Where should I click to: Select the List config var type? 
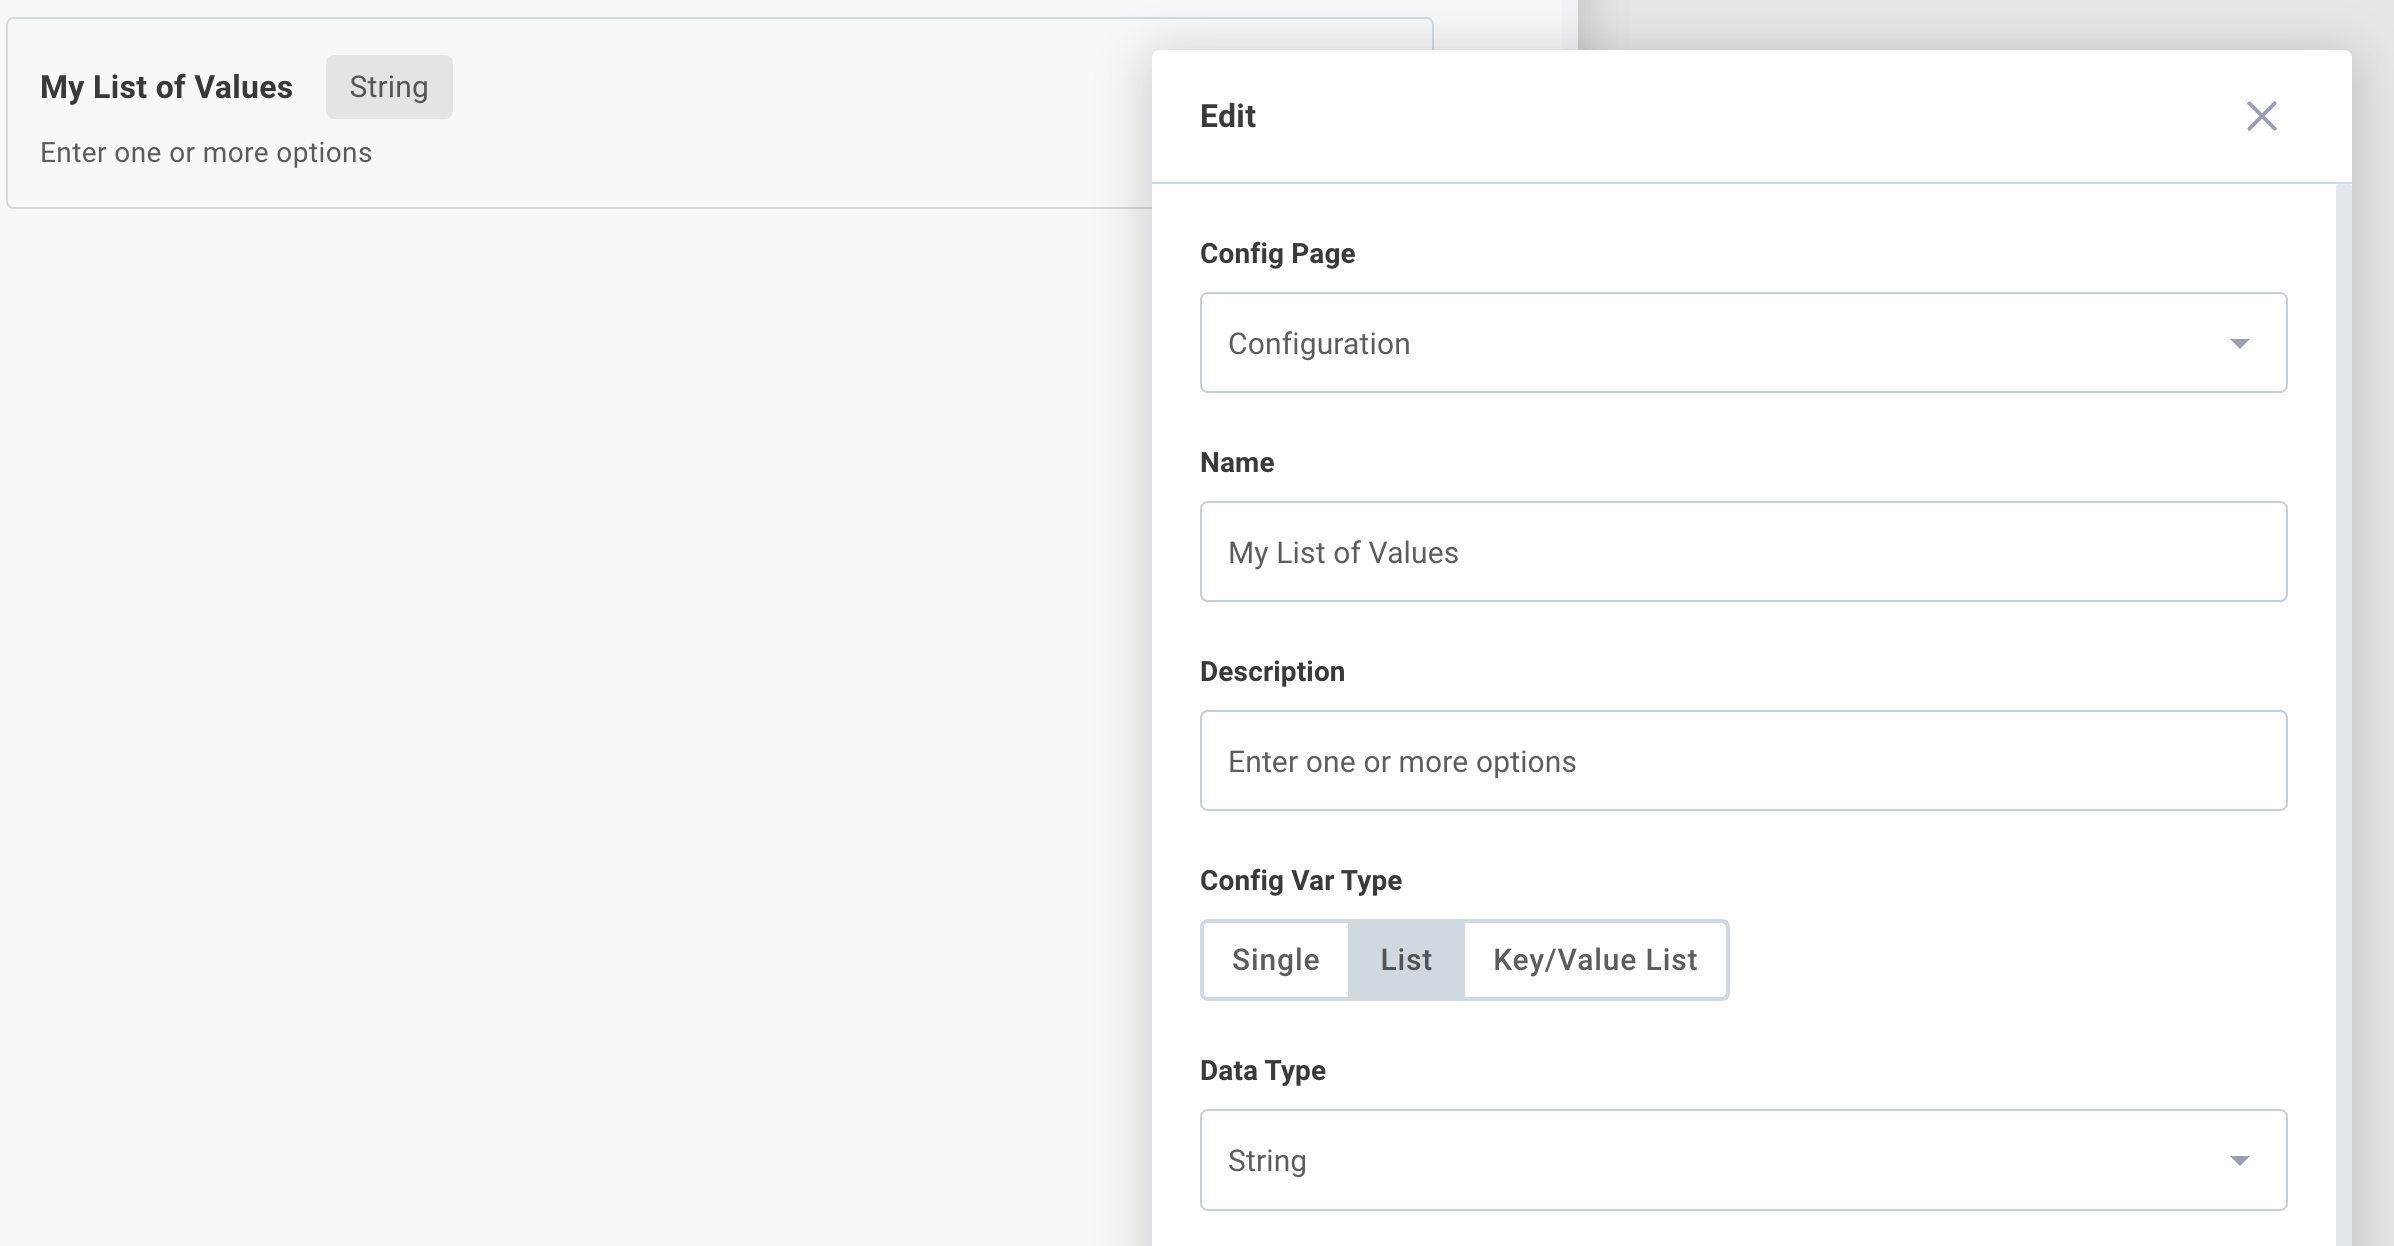(x=1405, y=960)
